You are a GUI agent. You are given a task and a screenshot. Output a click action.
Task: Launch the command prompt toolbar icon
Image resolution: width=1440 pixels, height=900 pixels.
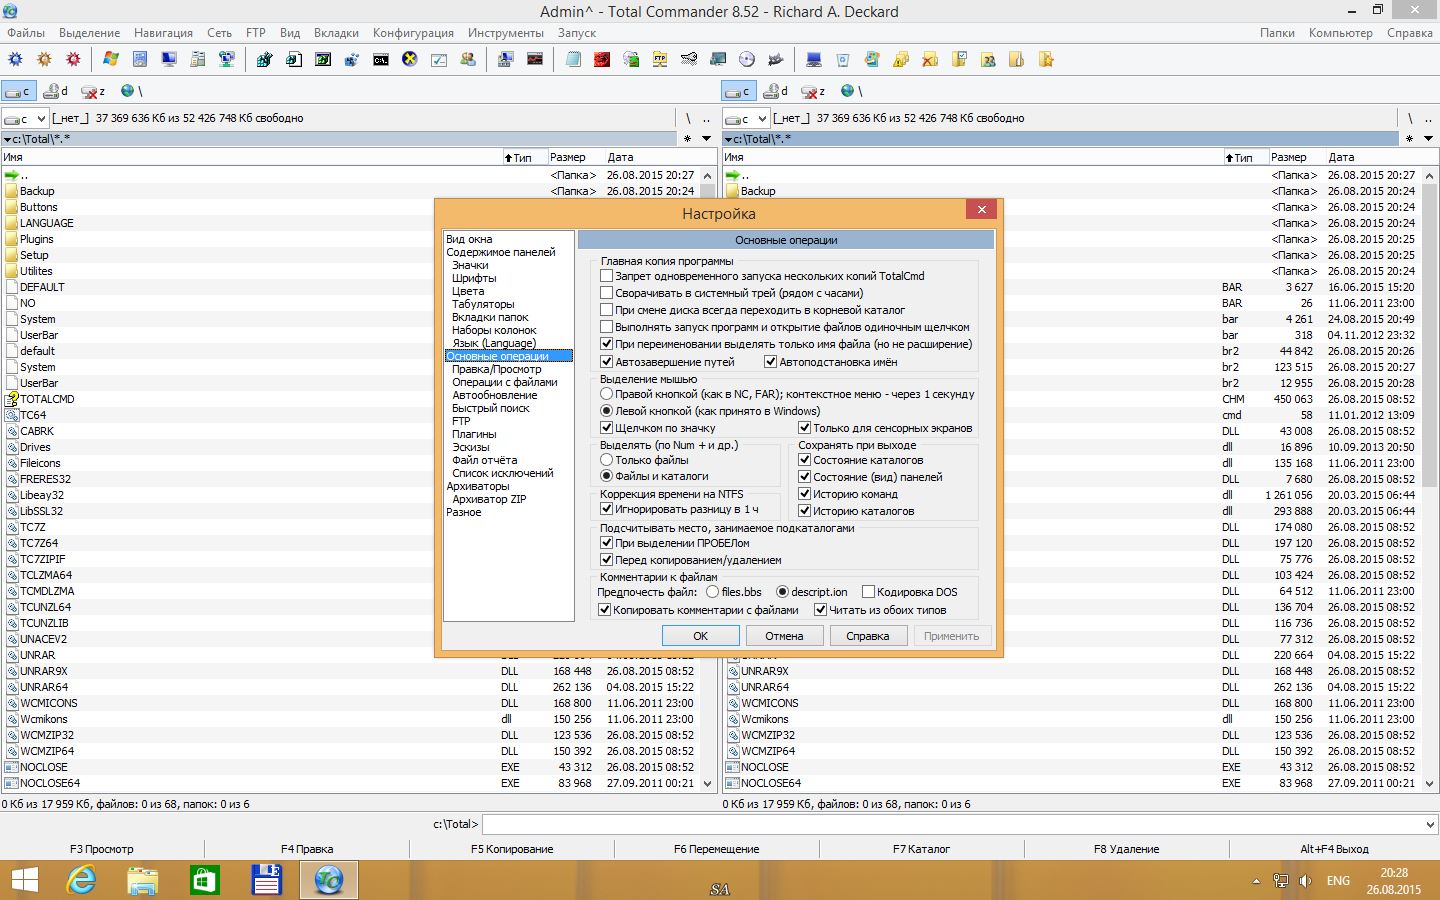coord(380,60)
